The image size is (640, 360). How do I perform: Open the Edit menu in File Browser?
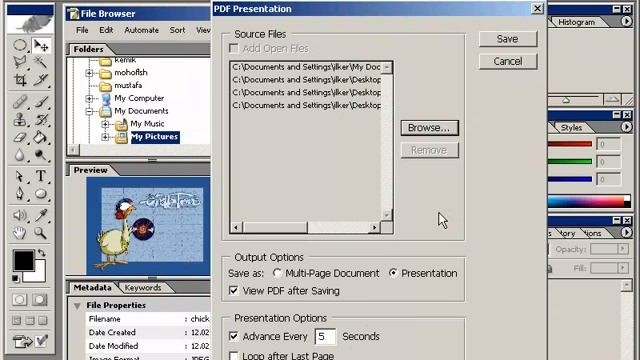[x=106, y=30]
